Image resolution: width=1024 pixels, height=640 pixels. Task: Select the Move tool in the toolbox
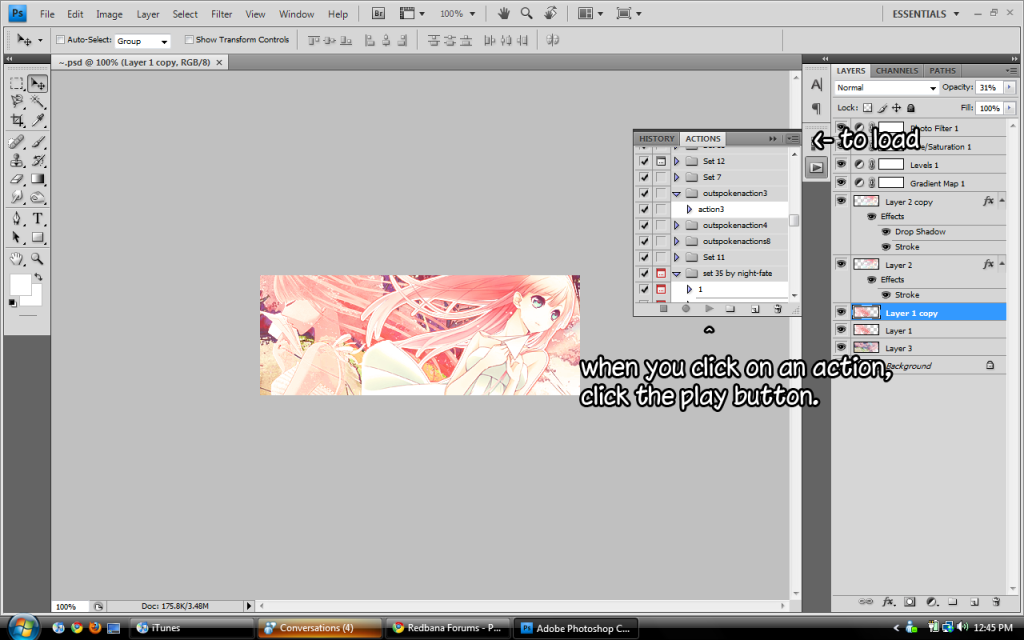point(37,84)
